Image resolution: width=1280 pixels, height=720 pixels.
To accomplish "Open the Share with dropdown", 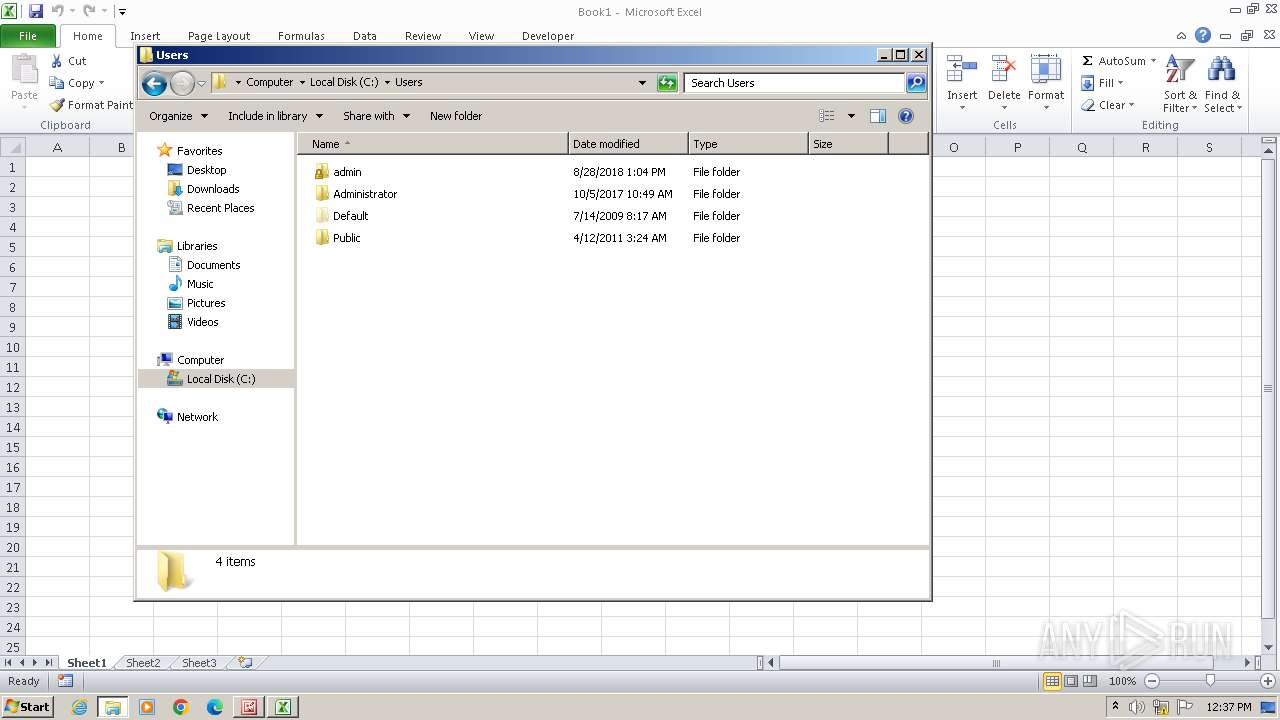I will (x=376, y=116).
